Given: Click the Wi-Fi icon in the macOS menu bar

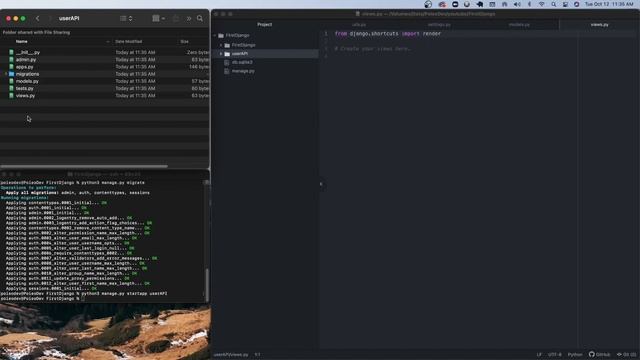Looking at the screenshot, I should point(542,4).
